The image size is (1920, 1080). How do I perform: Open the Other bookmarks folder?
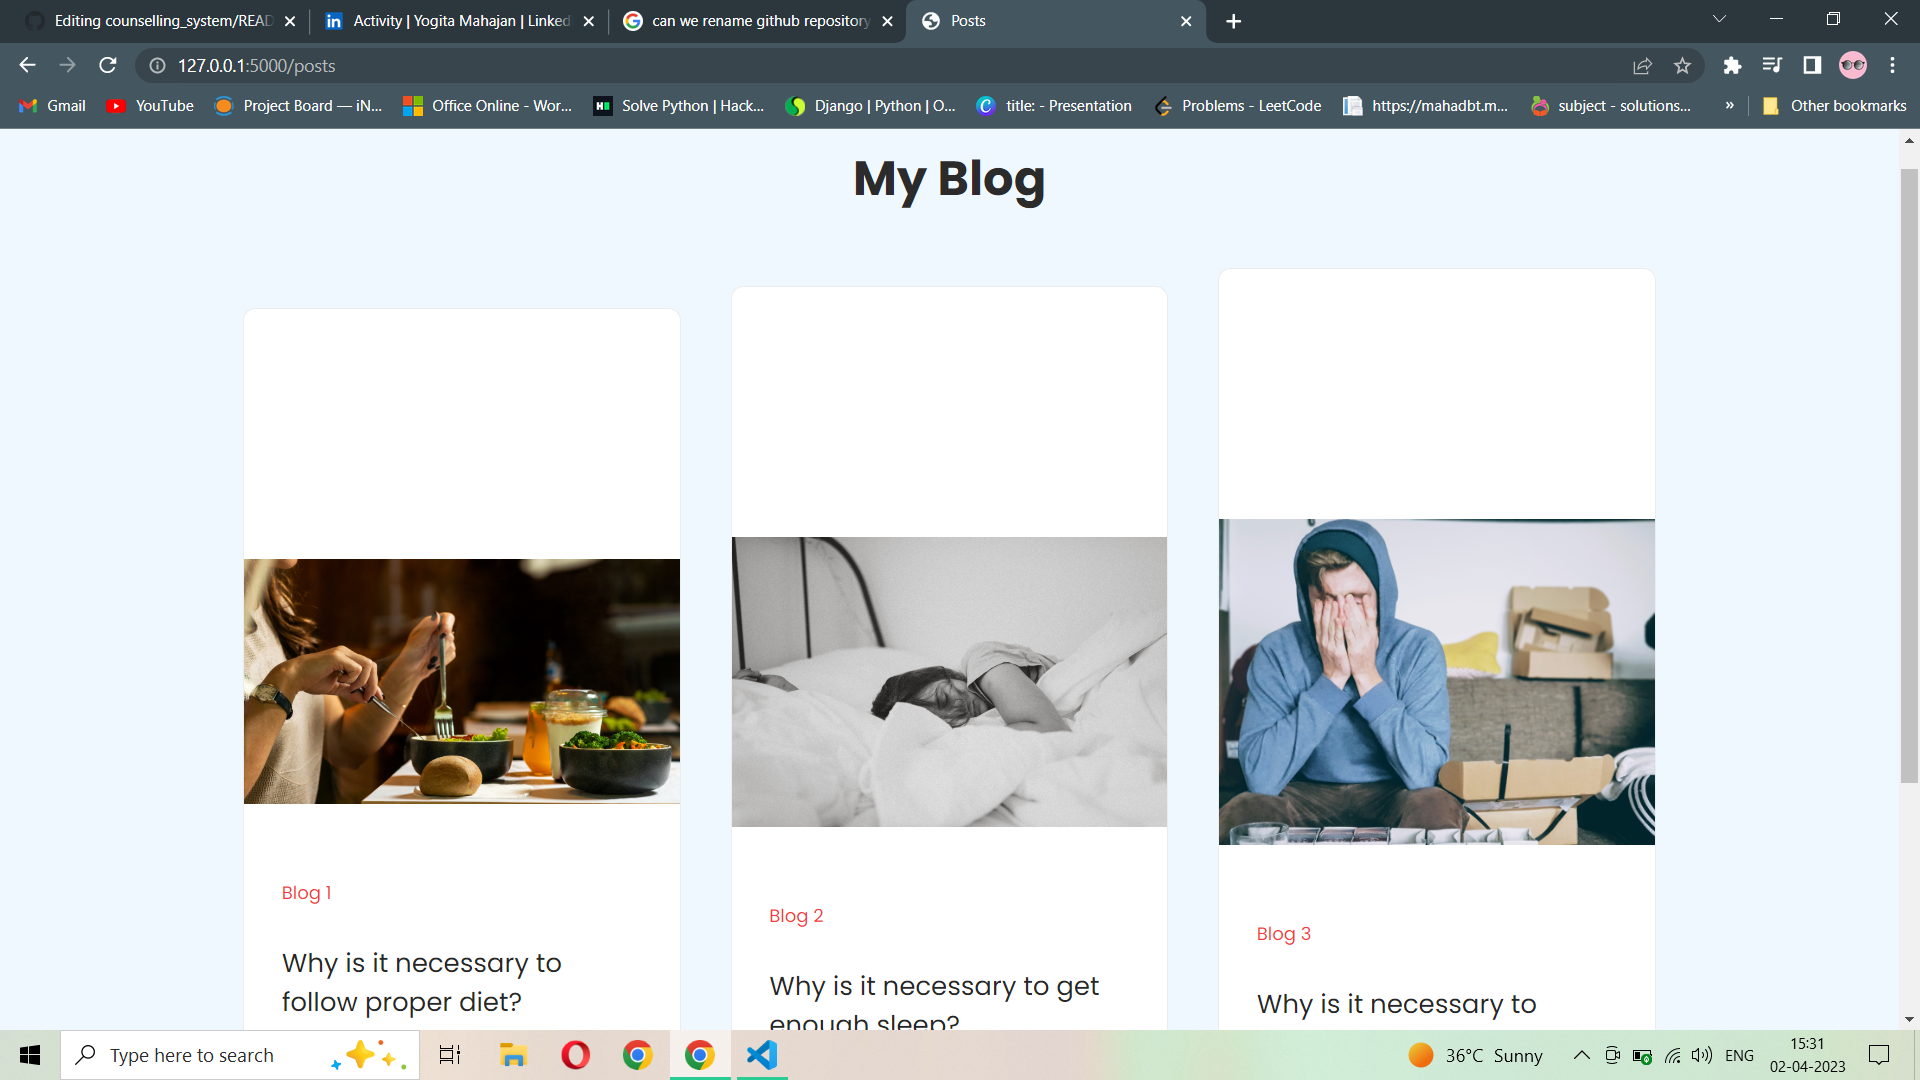click(x=1834, y=106)
